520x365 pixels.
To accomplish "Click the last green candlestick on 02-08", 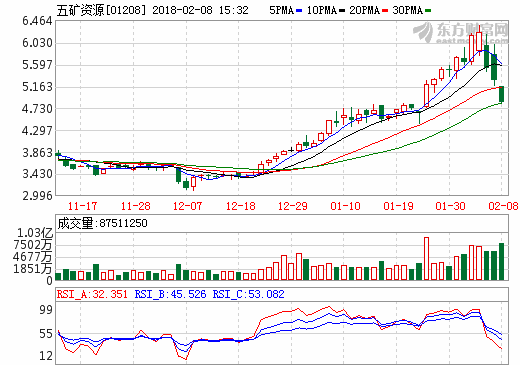I will [x=501, y=94].
